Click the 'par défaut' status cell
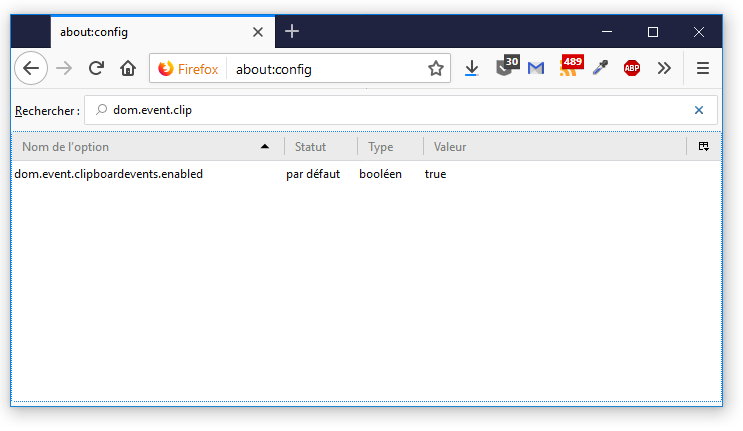The image size is (743, 431). click(313, 174)
